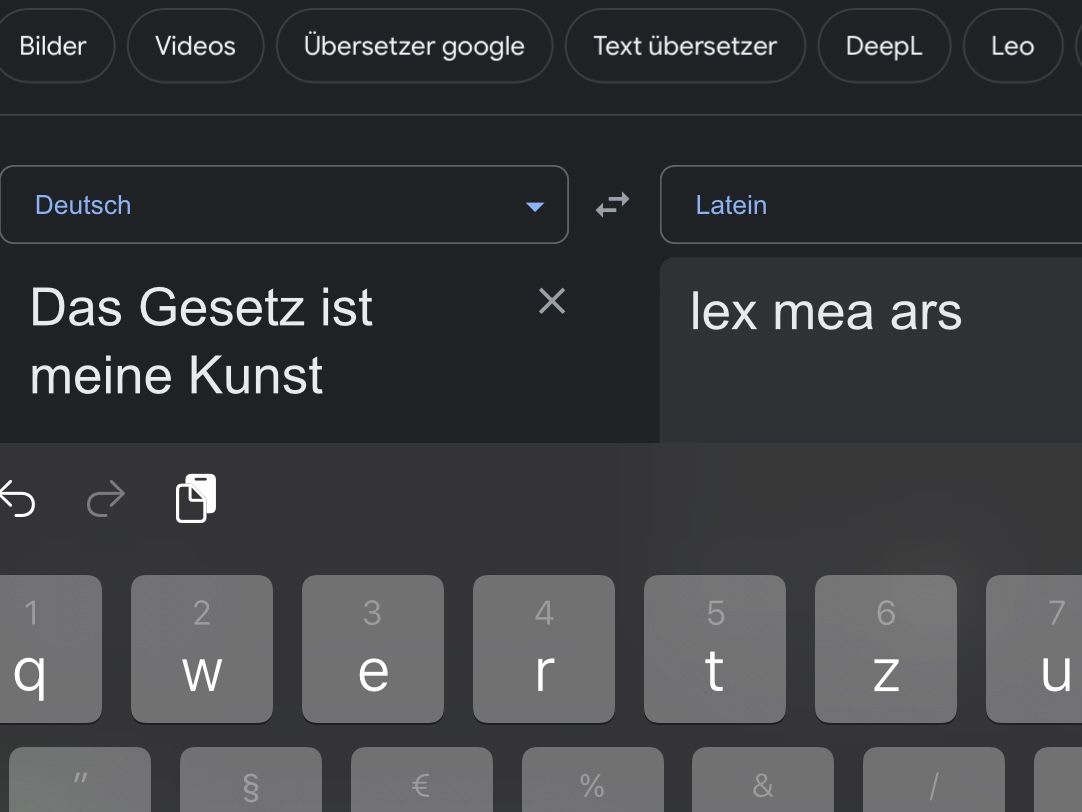The image size is (1082, 812).
Task: Switch to the Videos search tab
Action: coord(195,46)
